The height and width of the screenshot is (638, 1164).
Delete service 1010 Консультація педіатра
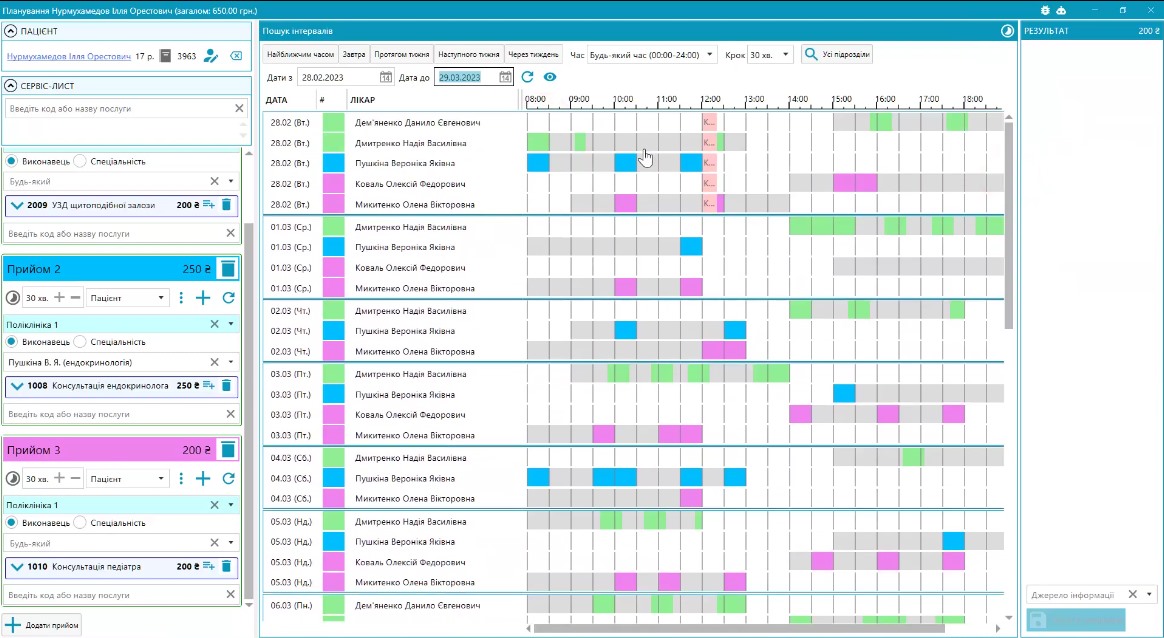(226, 566)
